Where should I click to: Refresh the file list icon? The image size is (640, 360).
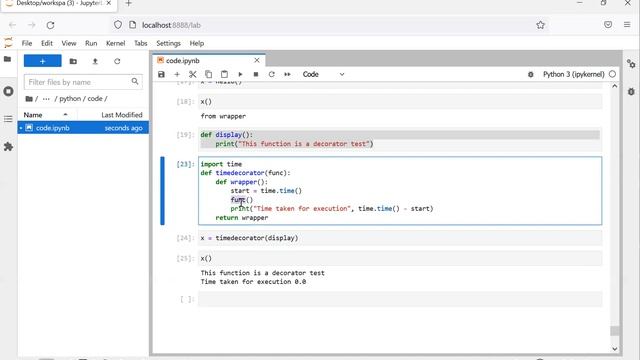(117, 61)
